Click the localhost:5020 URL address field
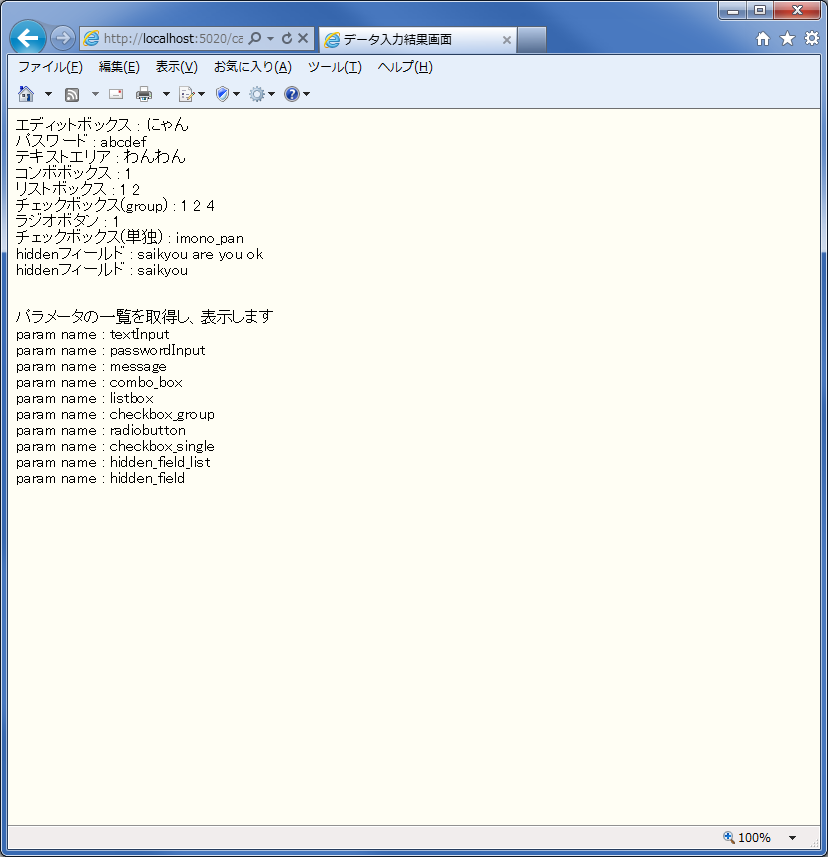 point(173,39)
